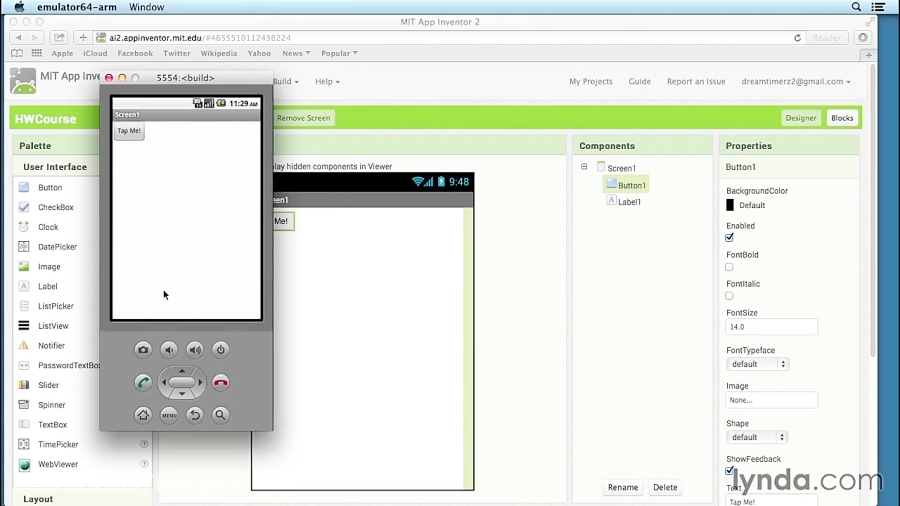Click emulator volume up button
This screenshot has height=506, width=900.
[x=195, y=349]
